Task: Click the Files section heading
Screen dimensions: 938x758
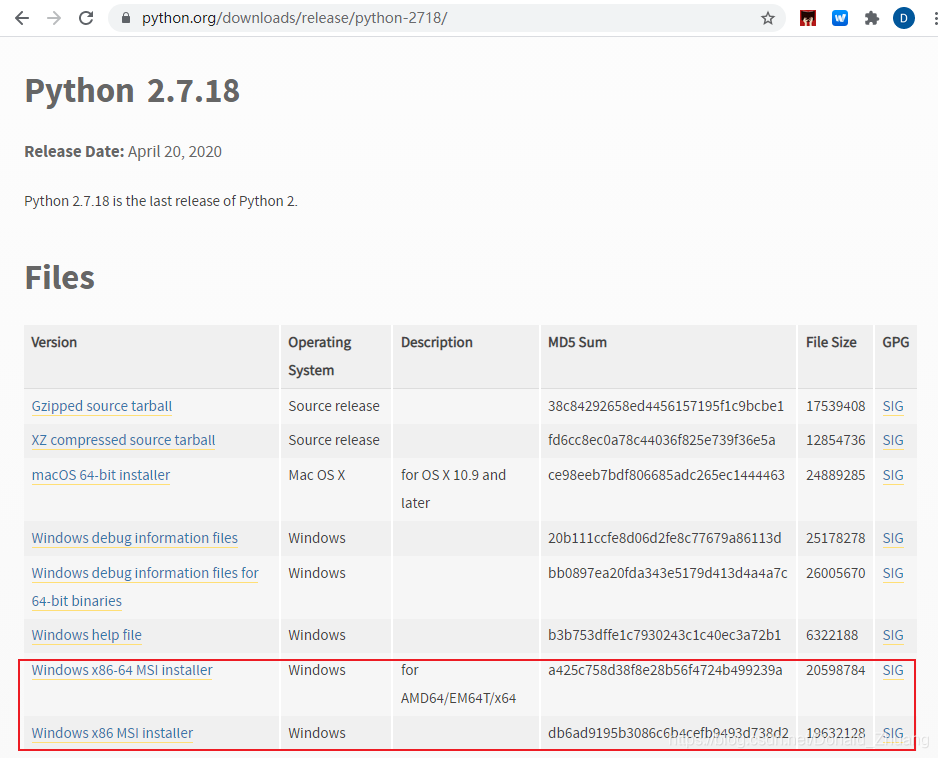Action: (60, 278)
